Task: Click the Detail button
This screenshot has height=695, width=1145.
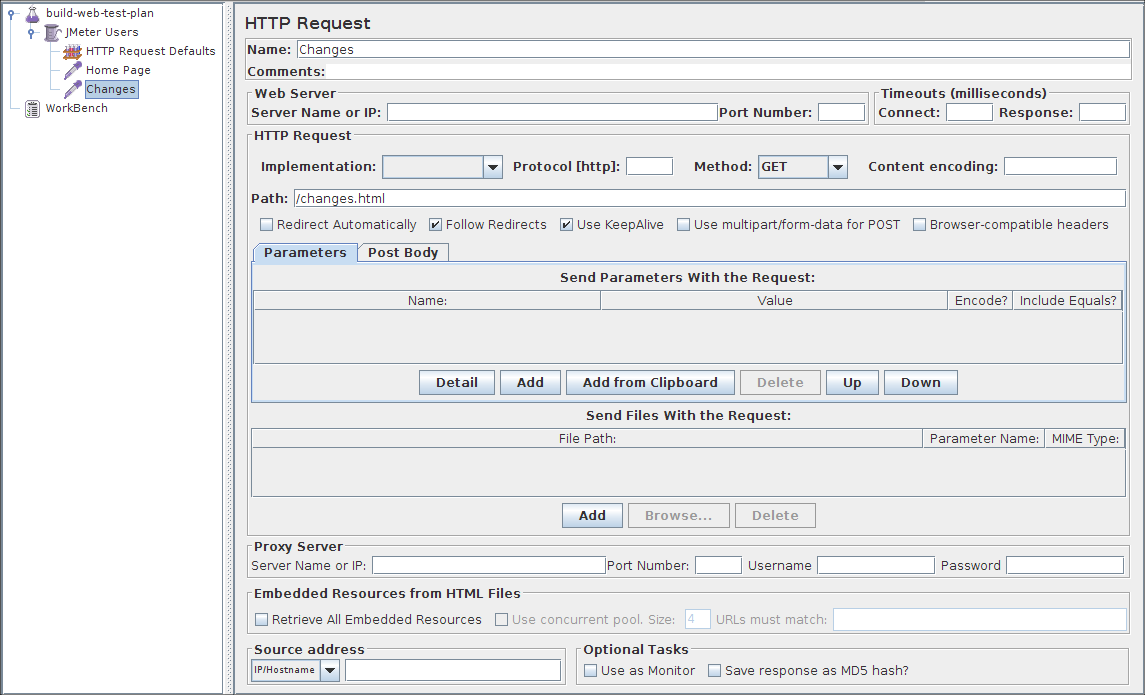Action: 457,382
